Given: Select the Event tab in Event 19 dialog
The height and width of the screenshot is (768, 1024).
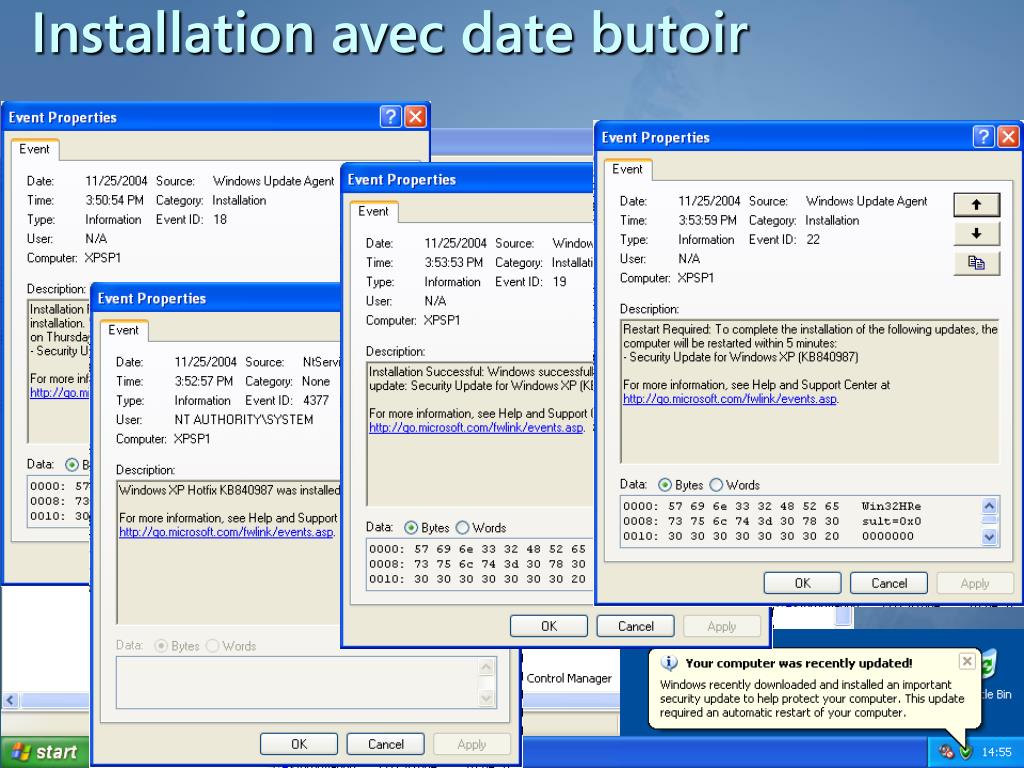Looking at the screenshot, I should (x=373, y=212).
